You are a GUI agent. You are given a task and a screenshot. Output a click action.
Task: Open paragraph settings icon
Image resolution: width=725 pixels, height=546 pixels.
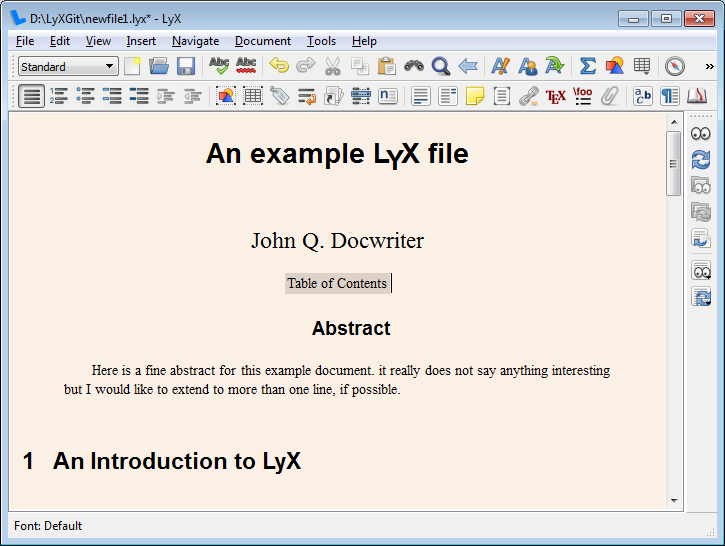pos(670,96)
